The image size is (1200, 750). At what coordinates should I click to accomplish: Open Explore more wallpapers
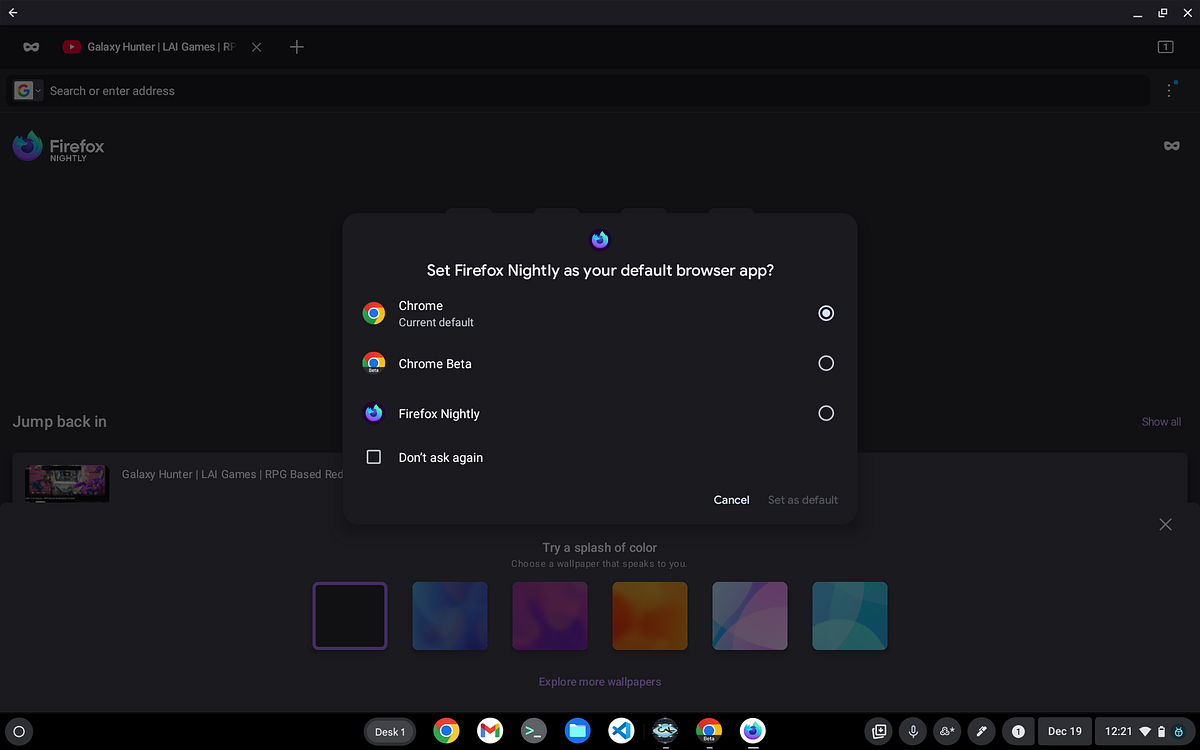599,681
